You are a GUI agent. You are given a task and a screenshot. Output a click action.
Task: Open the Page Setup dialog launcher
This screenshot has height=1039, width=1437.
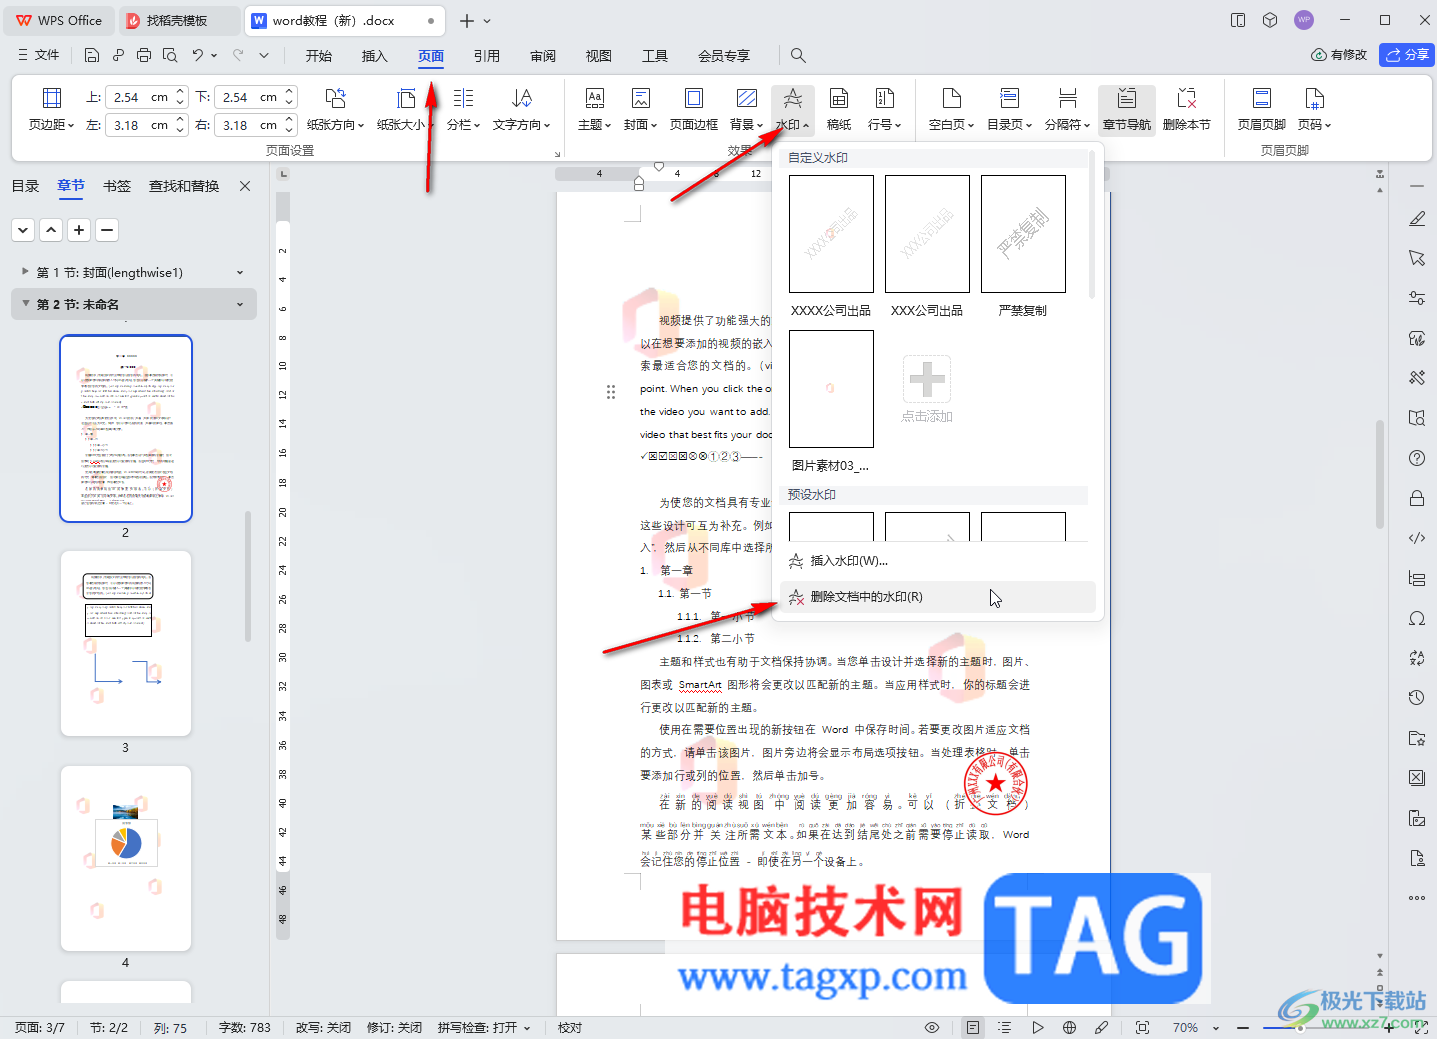[557, 153]
